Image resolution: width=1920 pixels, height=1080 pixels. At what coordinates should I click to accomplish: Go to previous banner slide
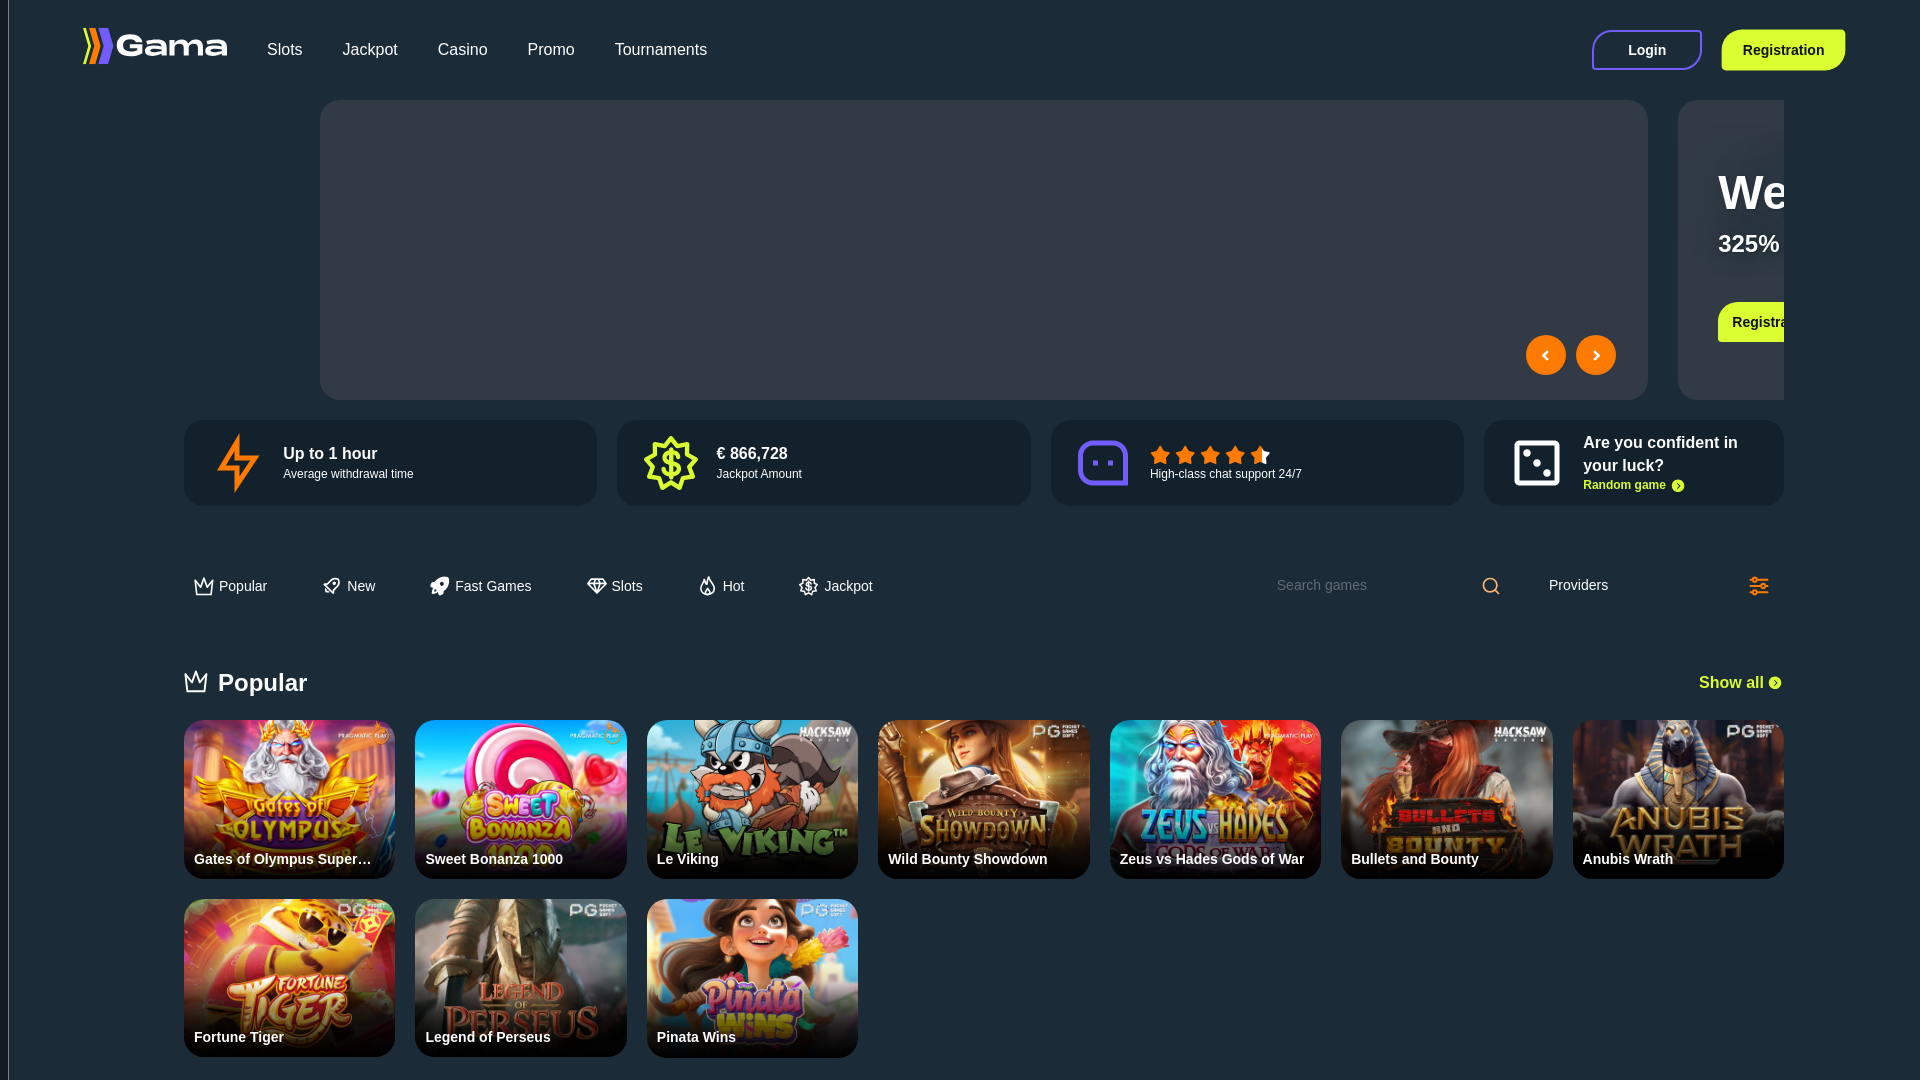[1545, 355]
